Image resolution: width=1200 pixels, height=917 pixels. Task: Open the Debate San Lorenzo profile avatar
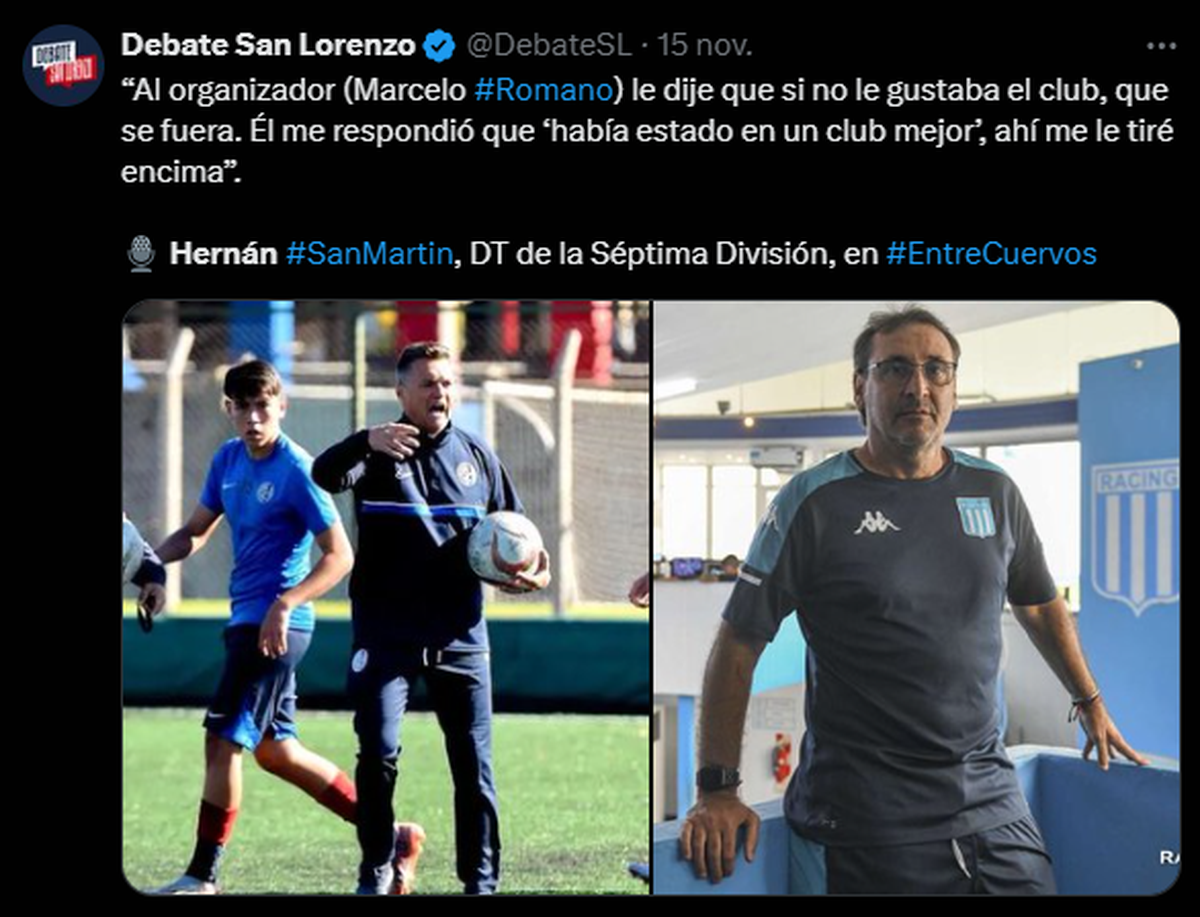coord(63,66)
